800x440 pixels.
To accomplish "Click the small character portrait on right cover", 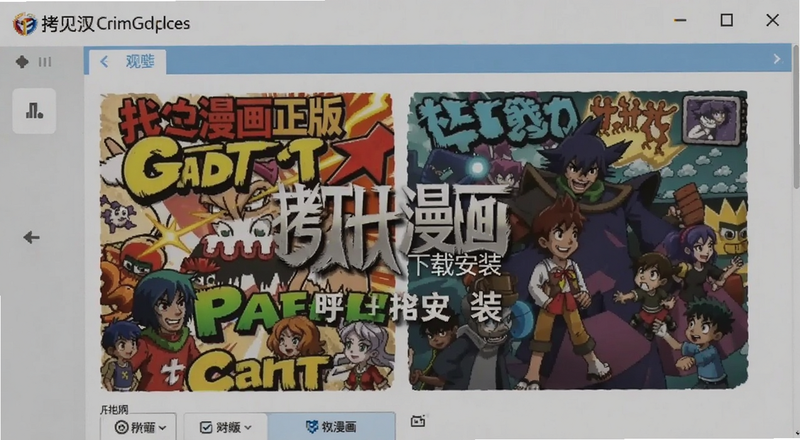I will (x=711, y=119).
